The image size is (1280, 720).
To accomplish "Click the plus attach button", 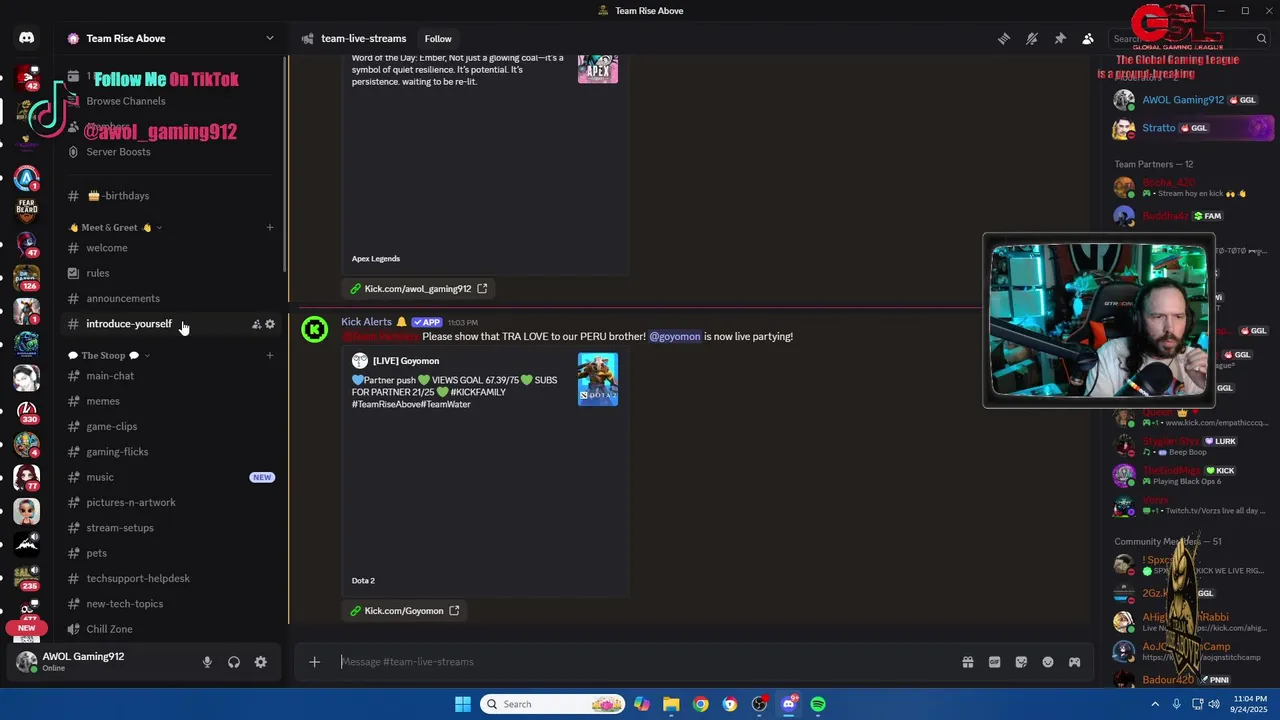I will tap(314, 662).
